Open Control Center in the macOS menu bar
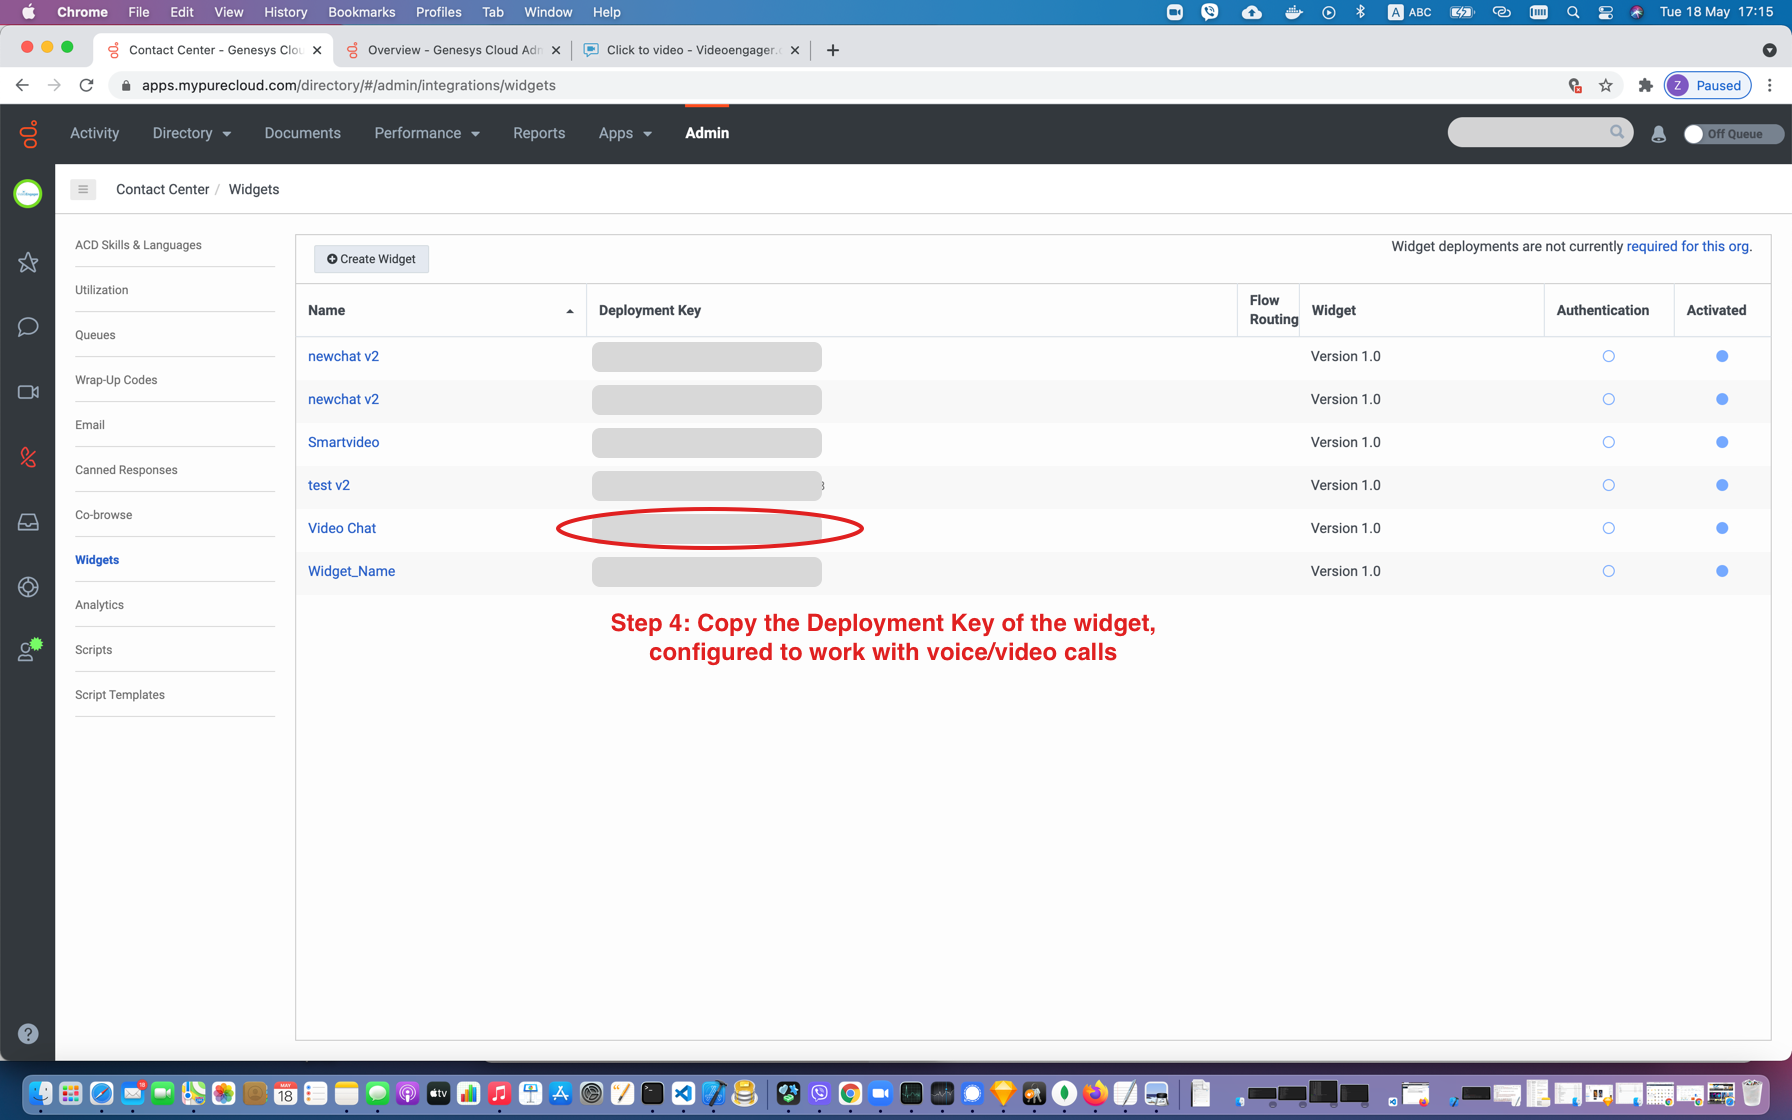The height and width of the screenshot is (1120, 1792). 1605,12
